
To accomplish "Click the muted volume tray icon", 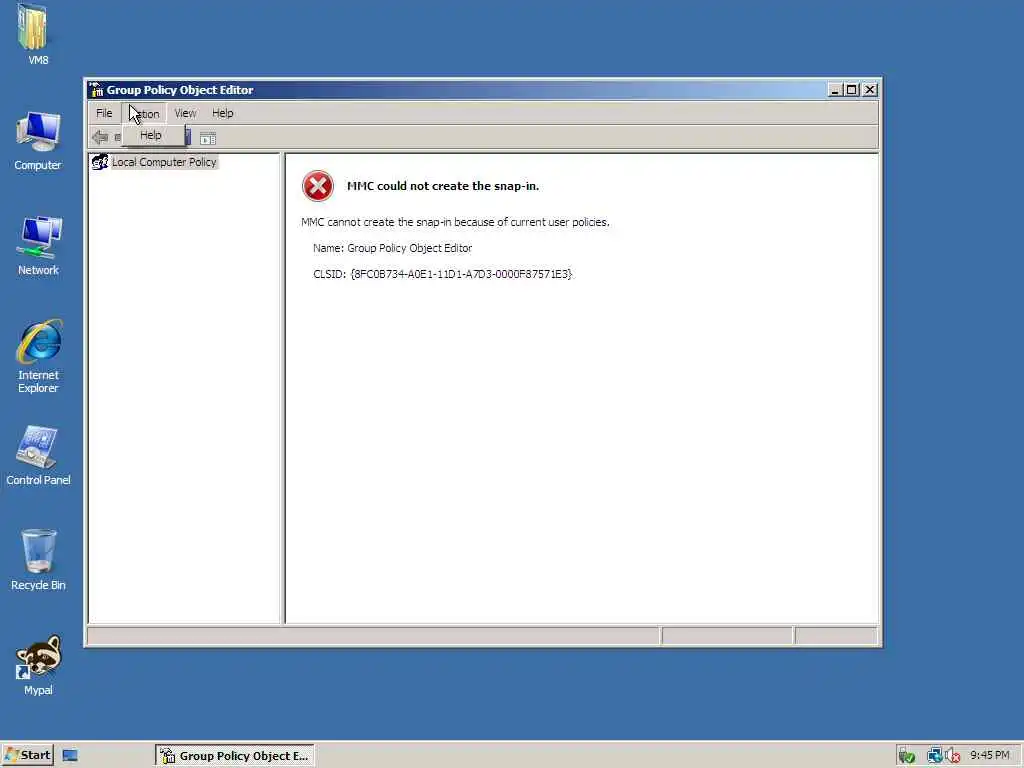I will pyautogui.click(x=952, y=756).
